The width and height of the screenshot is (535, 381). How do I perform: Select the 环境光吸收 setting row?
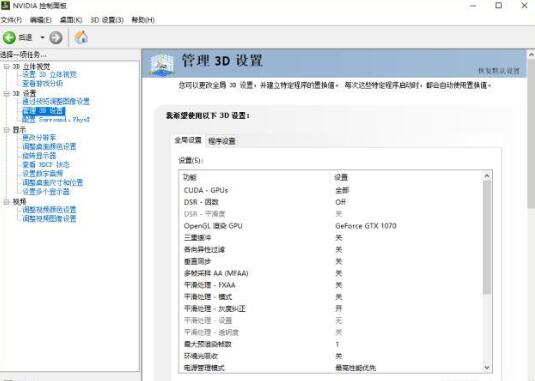[x=331, y=356]
